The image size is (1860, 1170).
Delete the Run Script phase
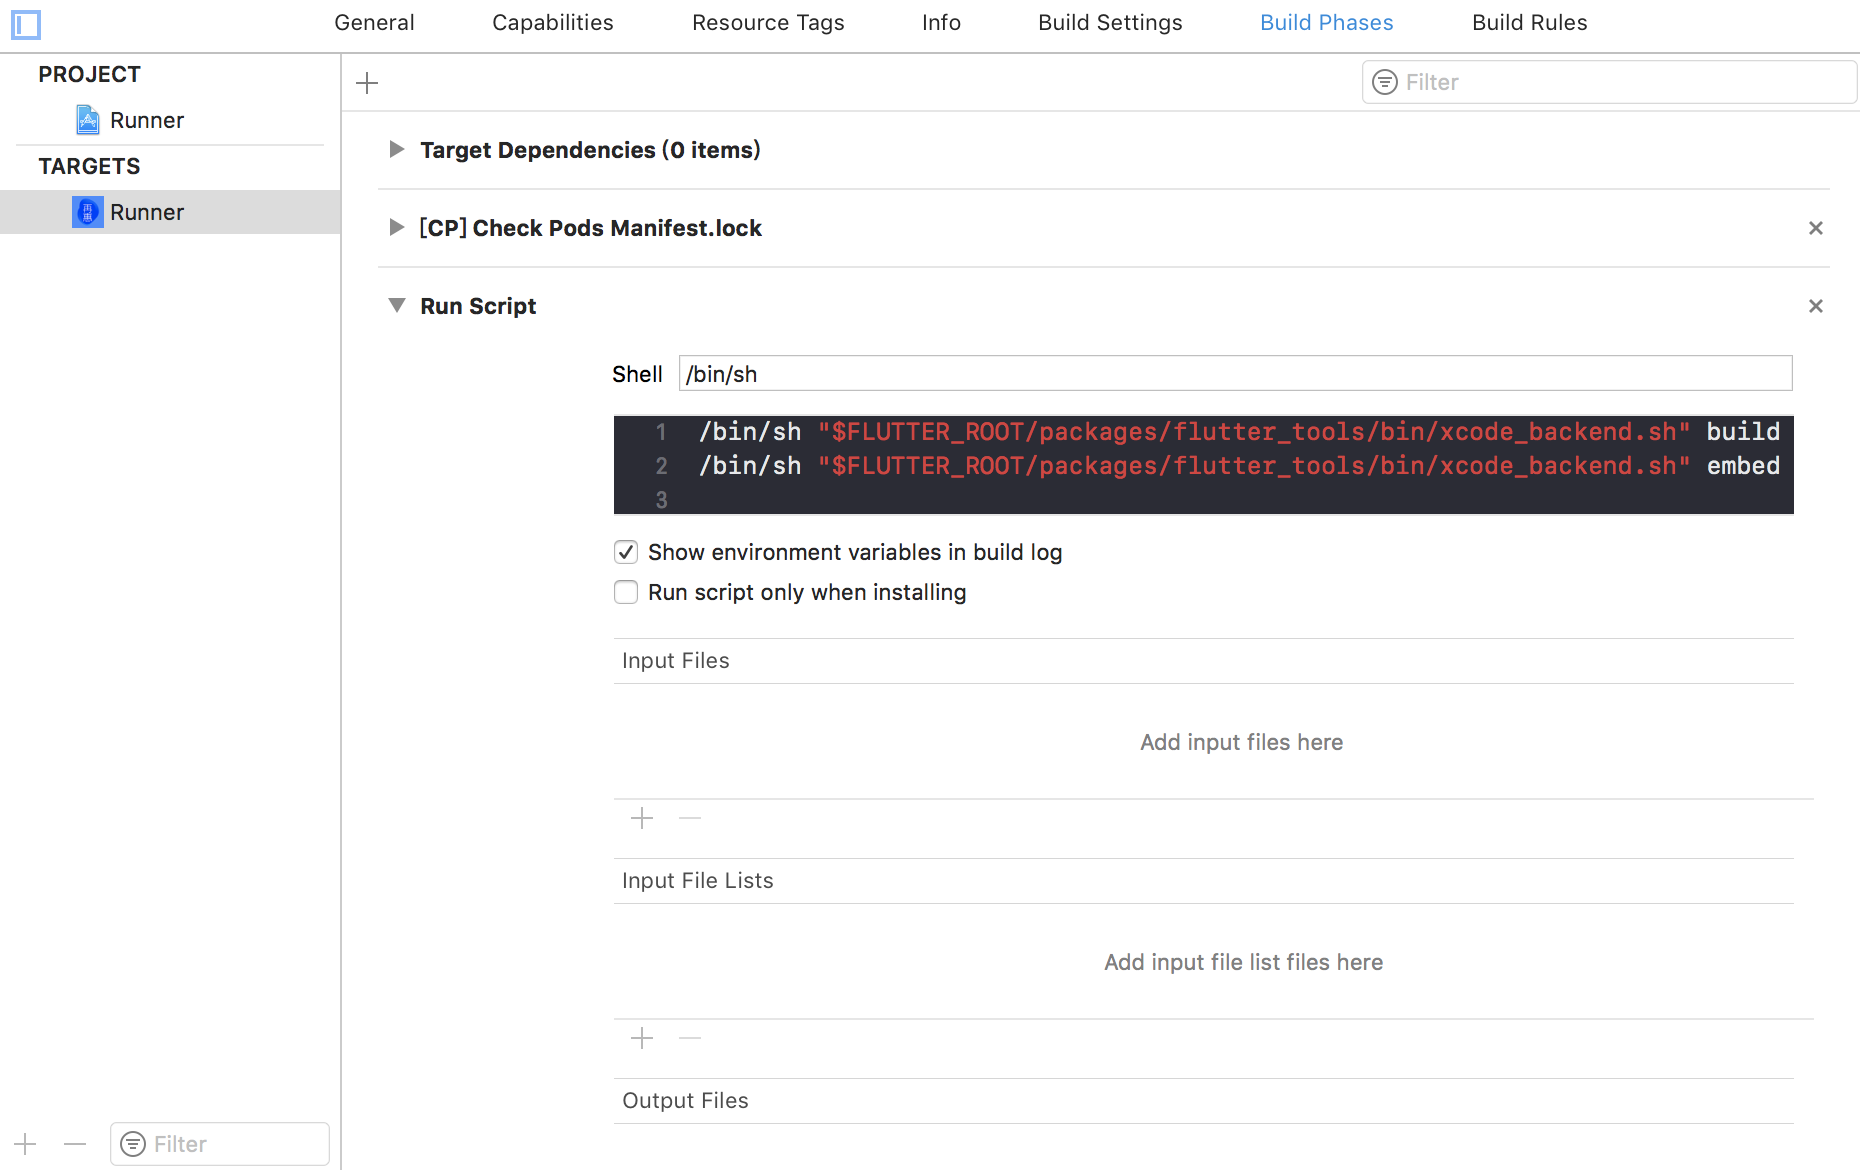[x=1816, y=306]
